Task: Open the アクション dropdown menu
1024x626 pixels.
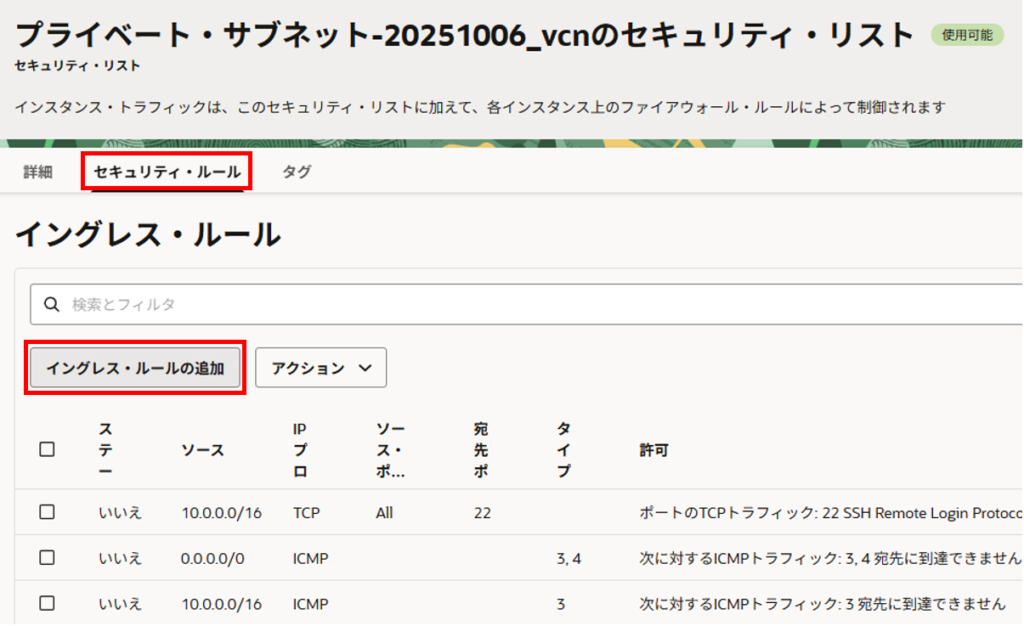Action: 321,368
